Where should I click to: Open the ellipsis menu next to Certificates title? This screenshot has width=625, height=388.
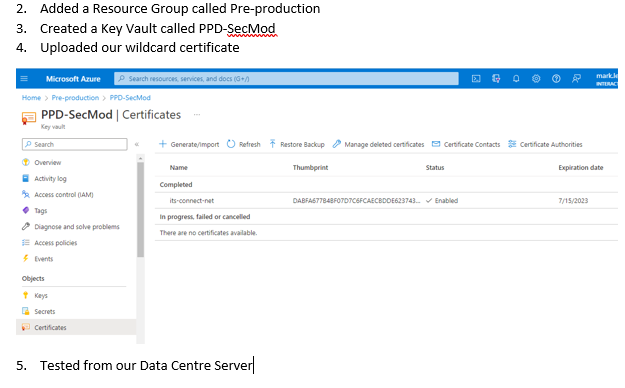[197, 115]
